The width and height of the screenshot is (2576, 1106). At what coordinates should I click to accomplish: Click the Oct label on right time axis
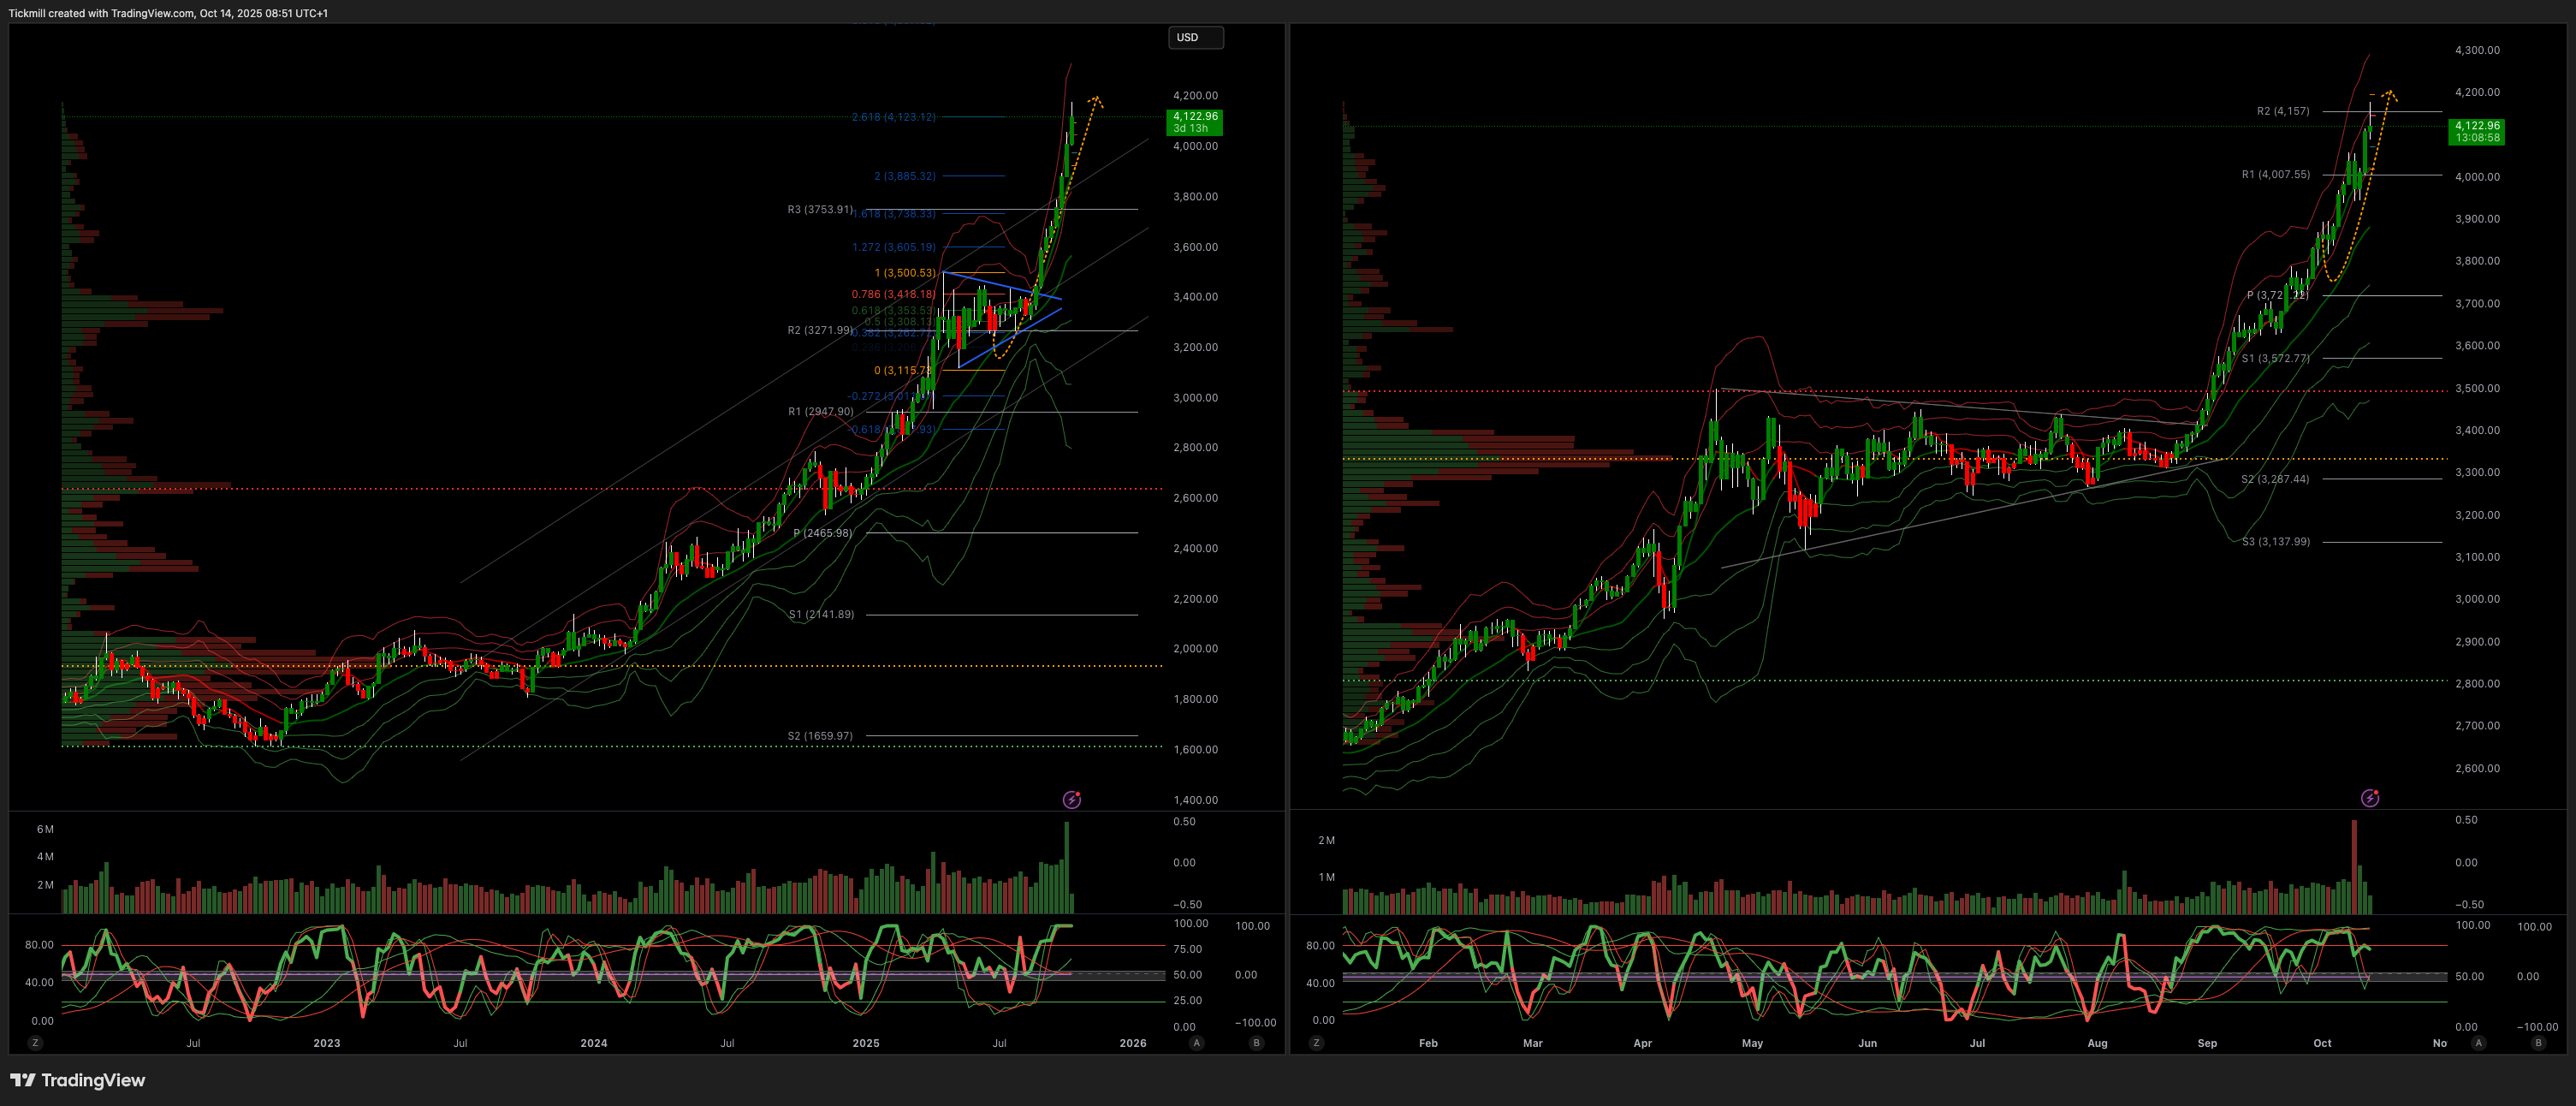(2321, 1043)
